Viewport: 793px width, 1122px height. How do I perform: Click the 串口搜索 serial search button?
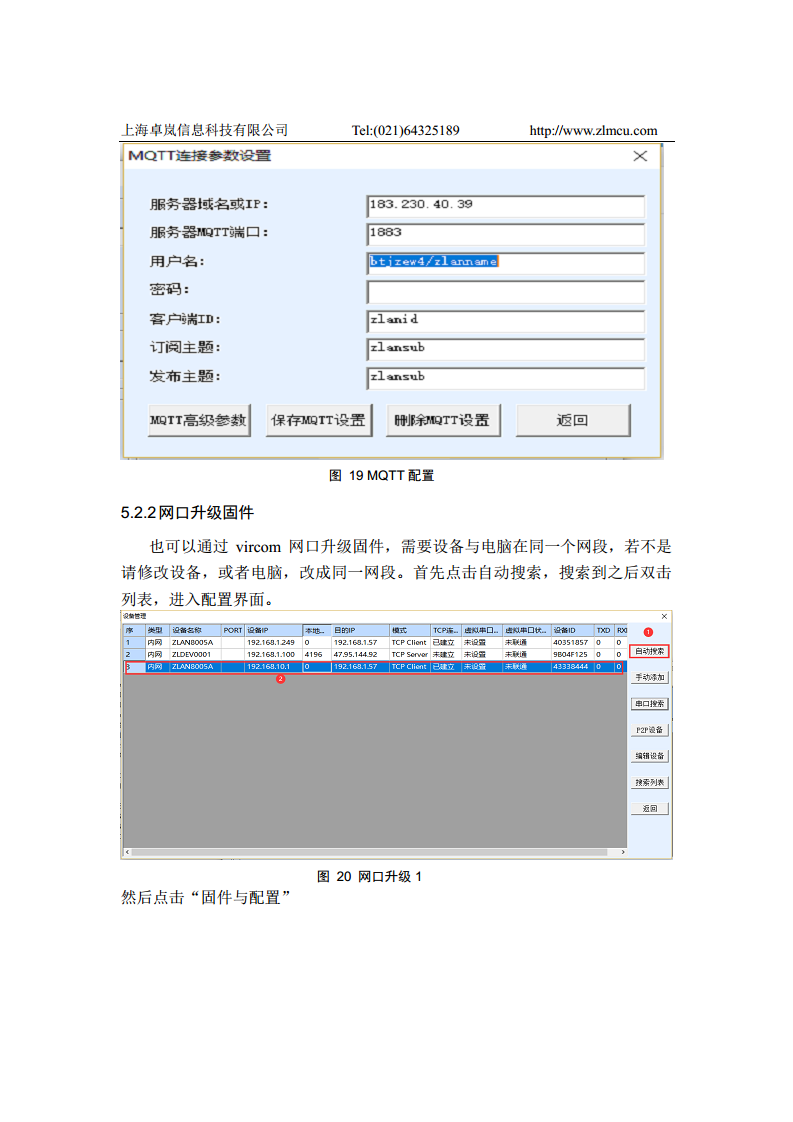point(649,704)
